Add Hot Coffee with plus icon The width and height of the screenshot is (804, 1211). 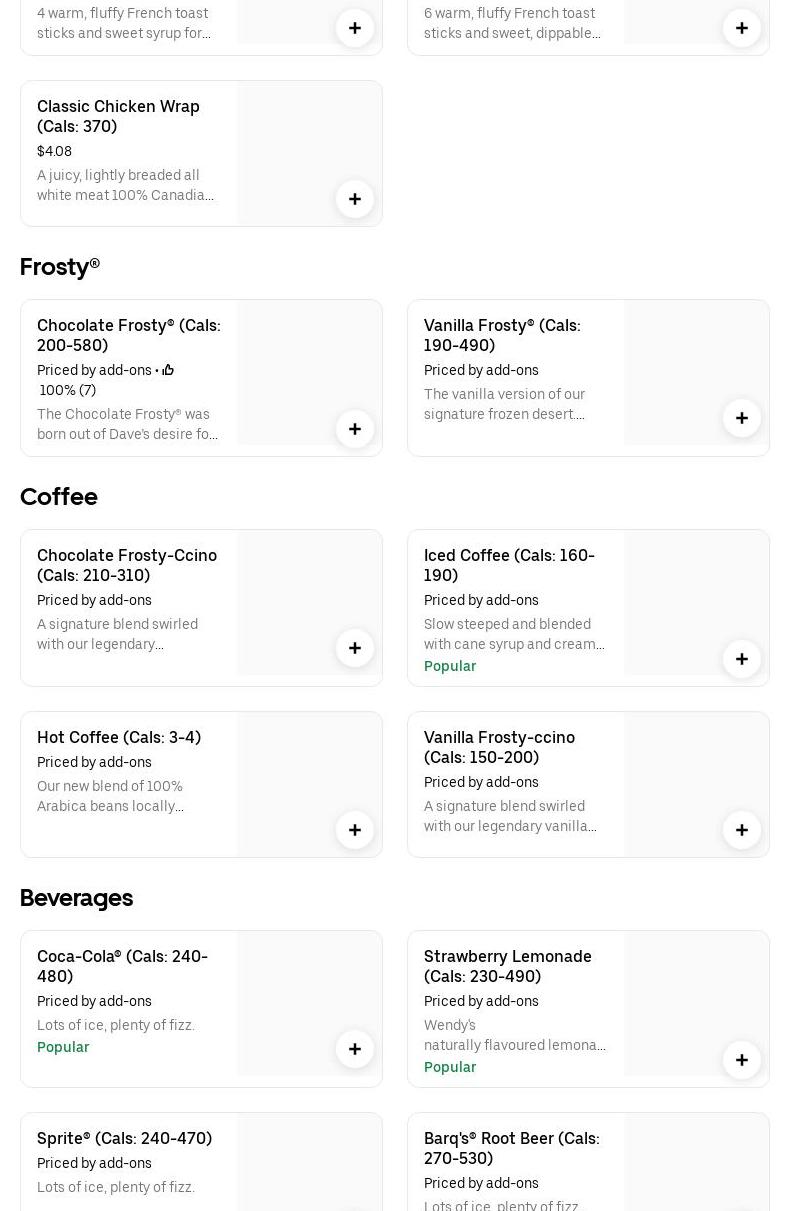pos(355,830)
